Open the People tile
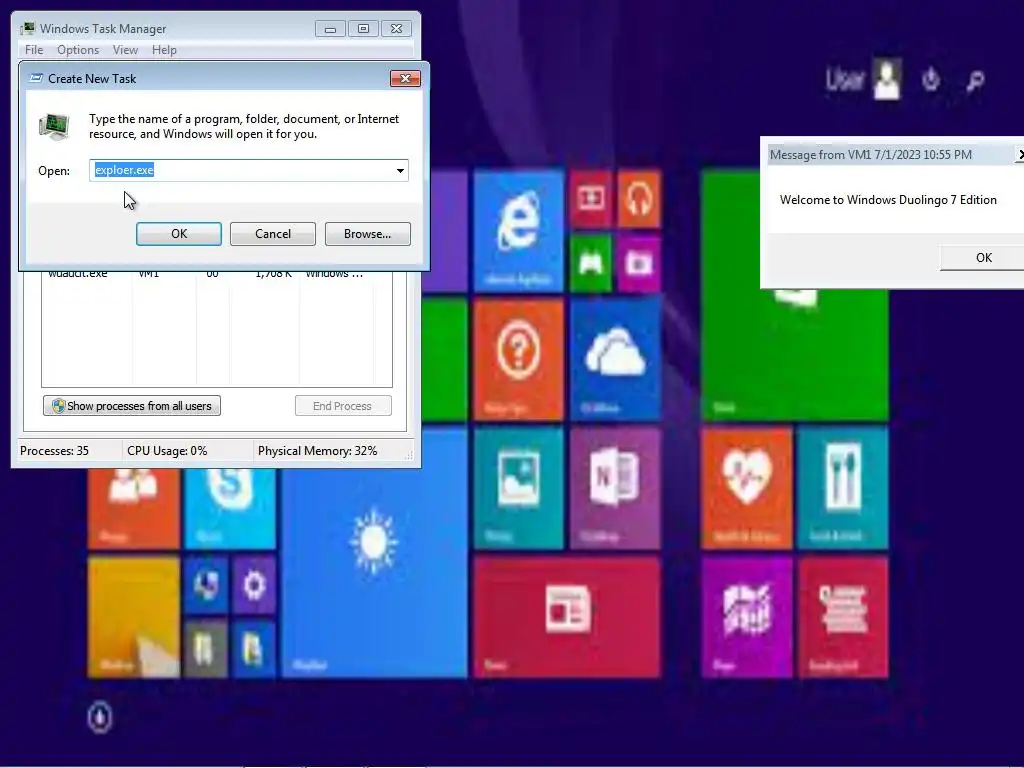This screenshot has height=768, width=1024. (133, 508)
